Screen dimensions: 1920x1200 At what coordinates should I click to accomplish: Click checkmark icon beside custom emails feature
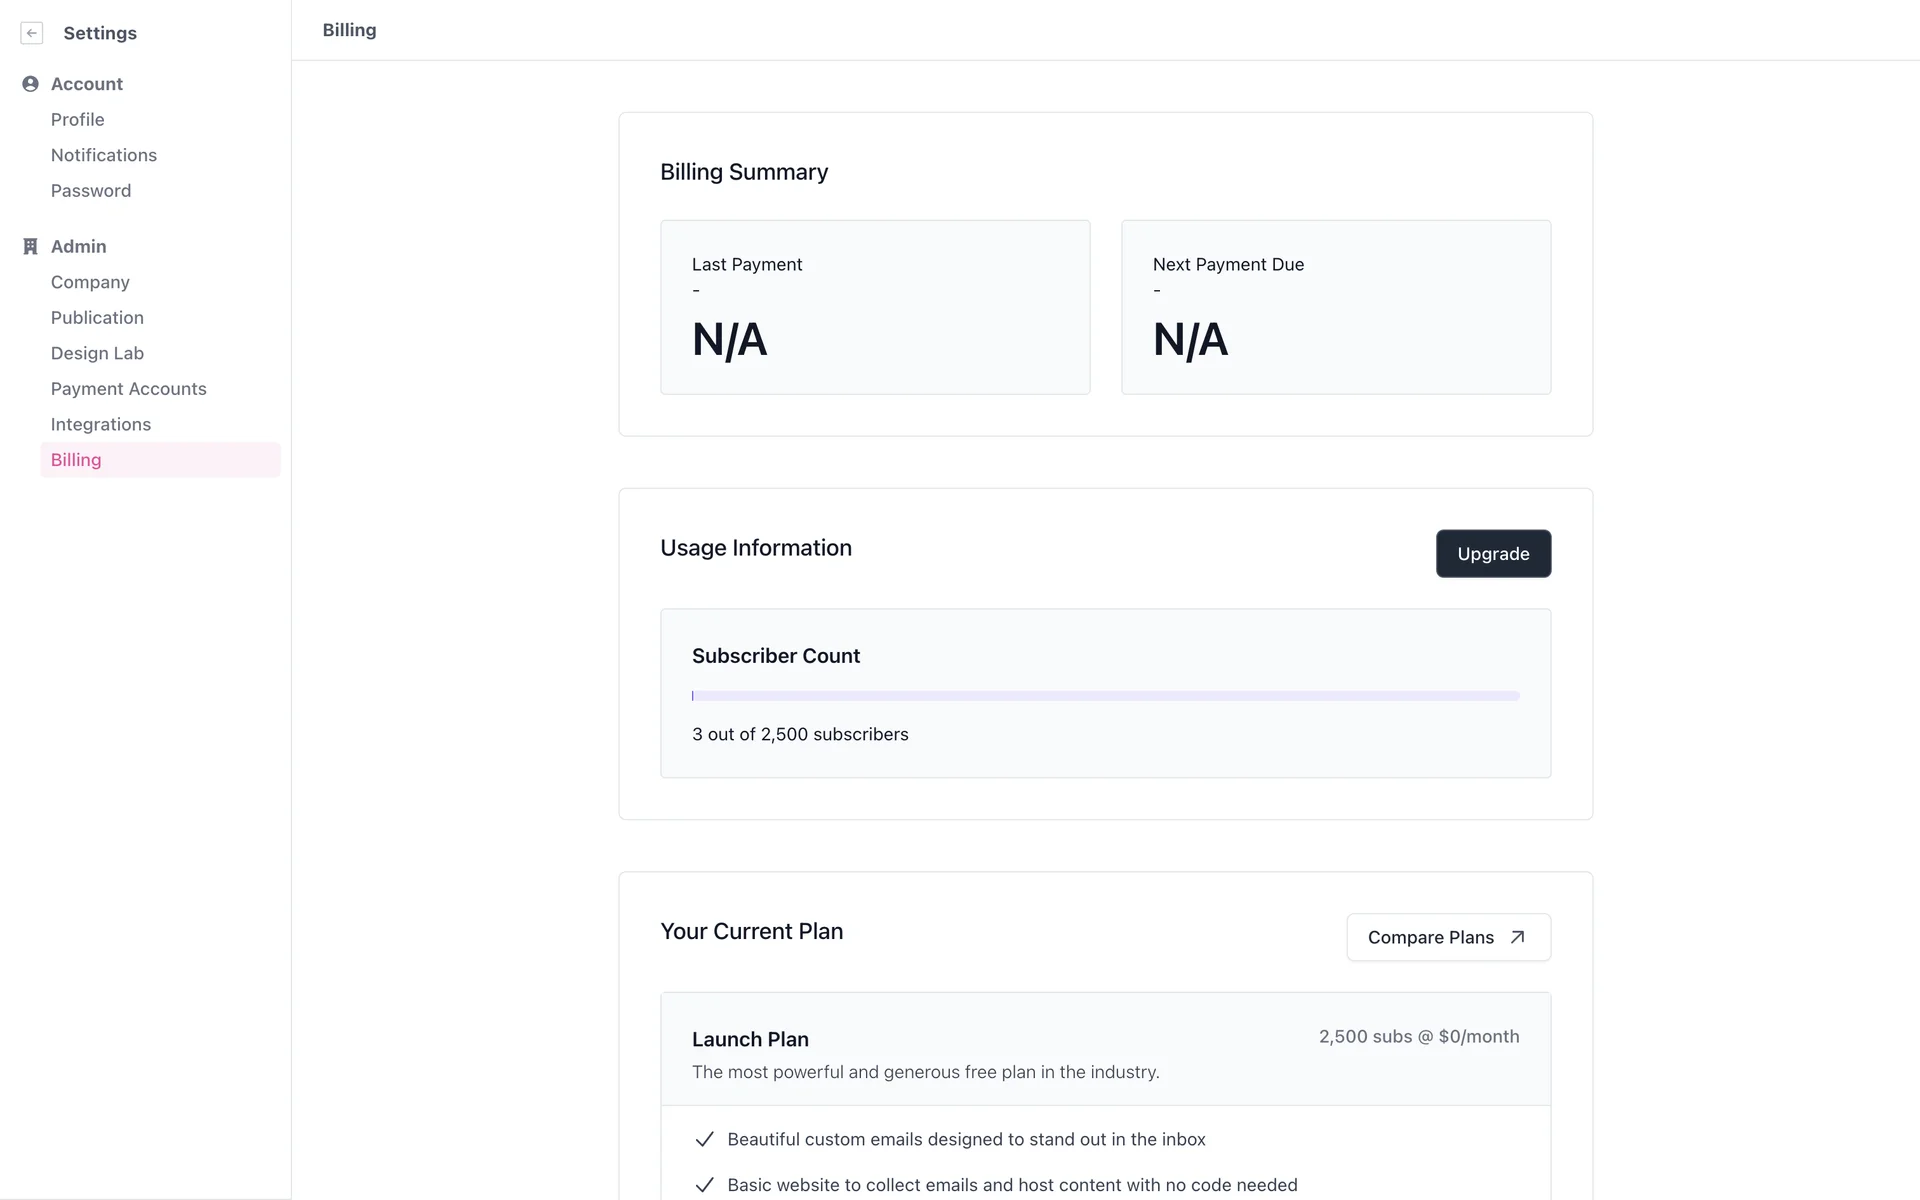(x=704, y=1139)
